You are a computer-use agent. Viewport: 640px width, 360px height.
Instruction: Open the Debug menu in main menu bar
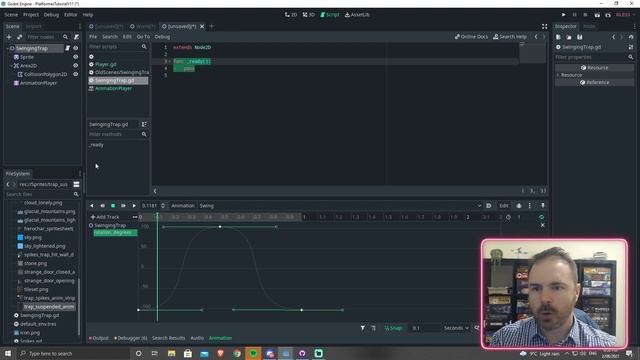click(x=51, y=15)
